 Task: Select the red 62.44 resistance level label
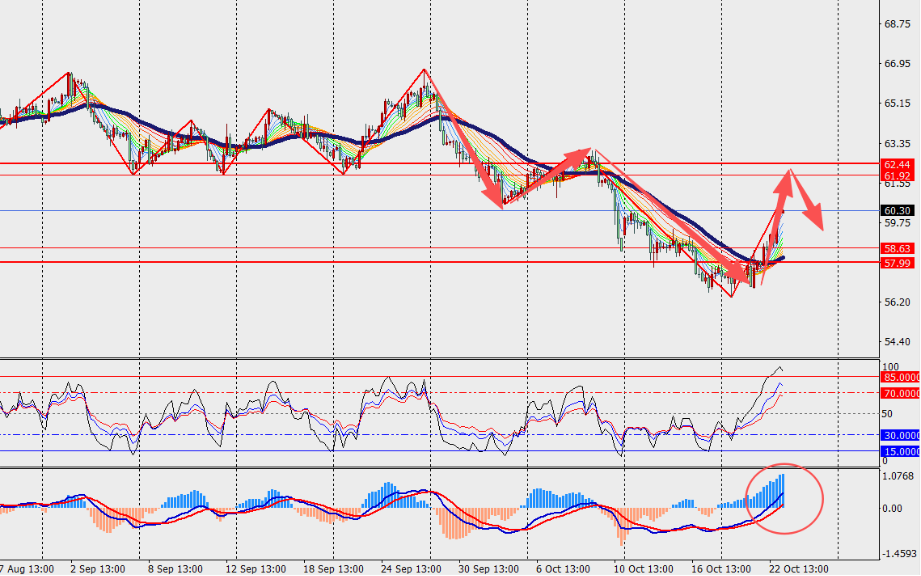(897, 163)
